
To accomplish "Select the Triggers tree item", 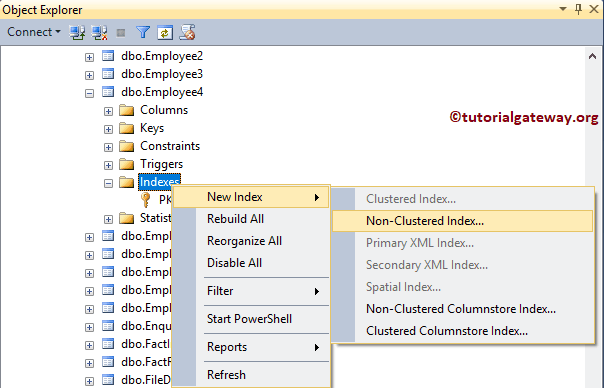I will point(161,164).
